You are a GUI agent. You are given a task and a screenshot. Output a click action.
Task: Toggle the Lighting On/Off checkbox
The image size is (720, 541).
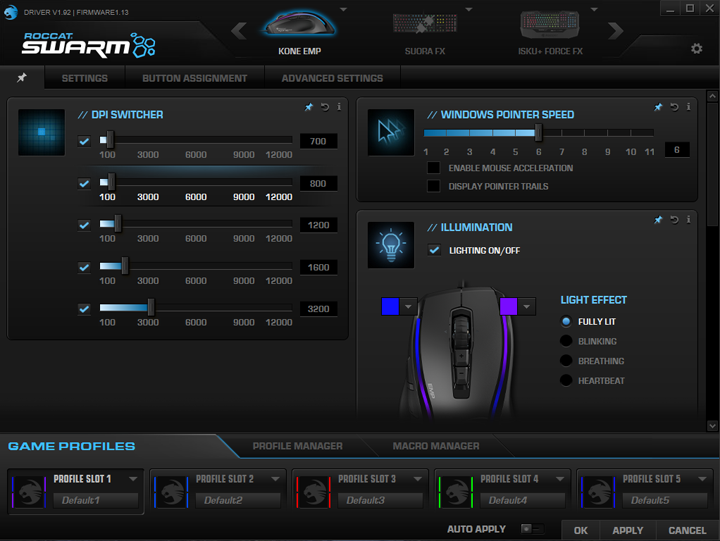[x=434, y=250]
